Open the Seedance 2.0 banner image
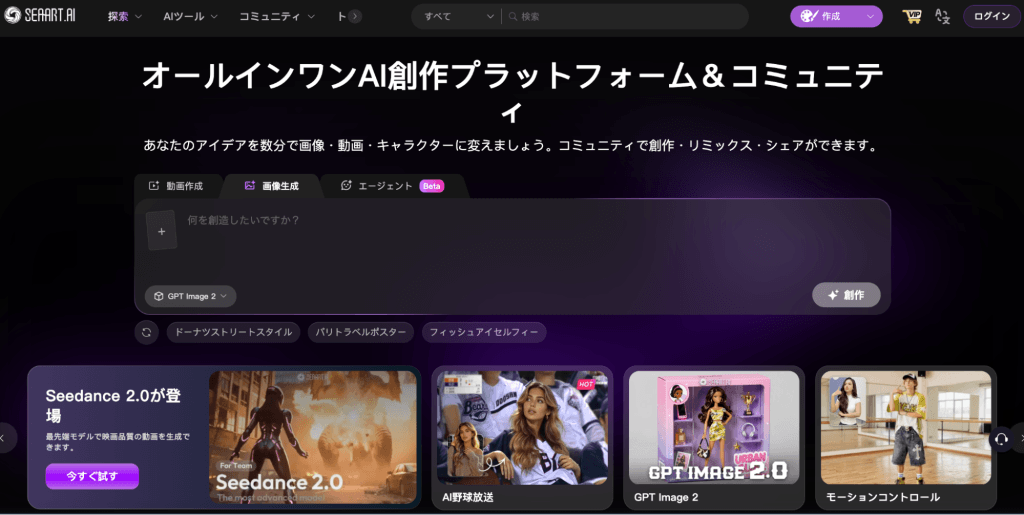This screenshot has height=515, width=1024. [313, 437]
